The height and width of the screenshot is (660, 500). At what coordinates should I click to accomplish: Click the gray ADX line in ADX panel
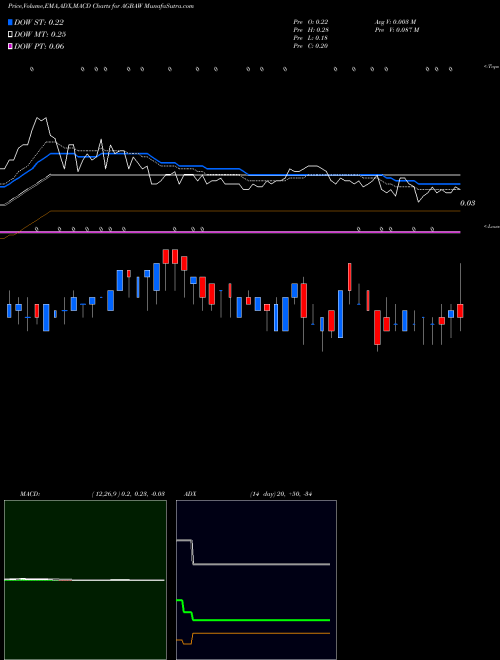[261, 564]
